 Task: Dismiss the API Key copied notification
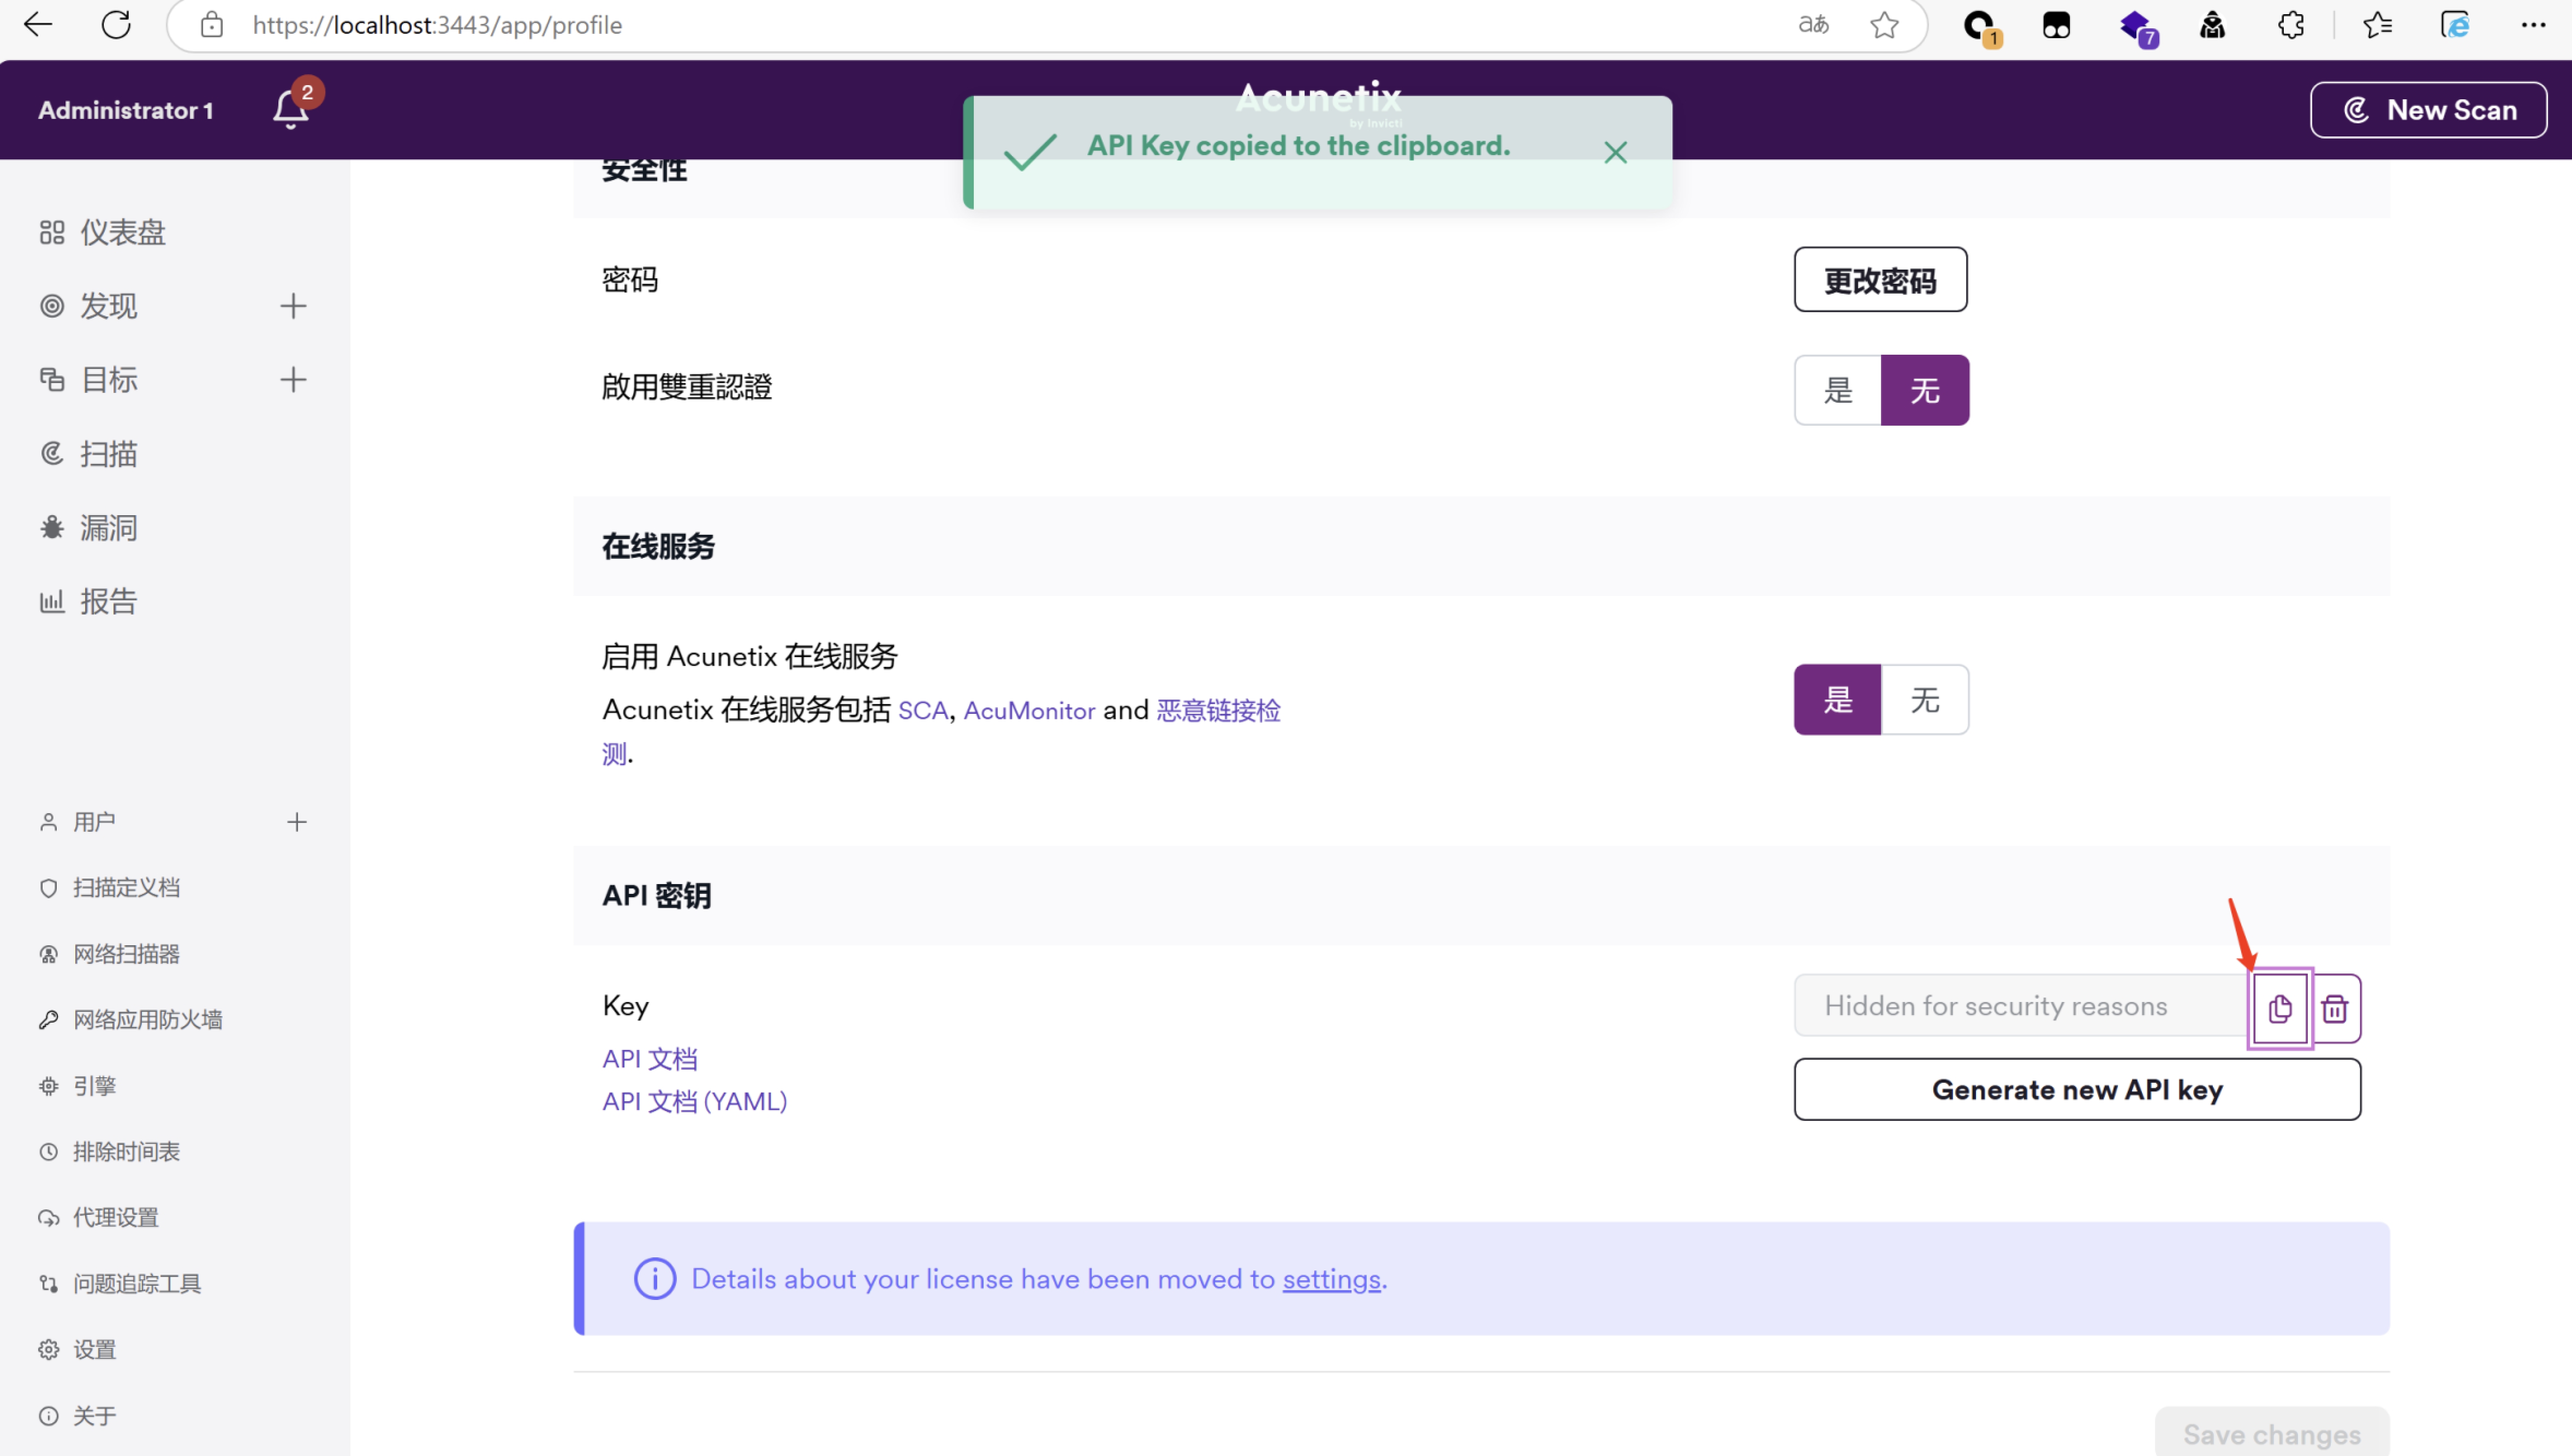pyautogui.click(x=1616, y=152)
